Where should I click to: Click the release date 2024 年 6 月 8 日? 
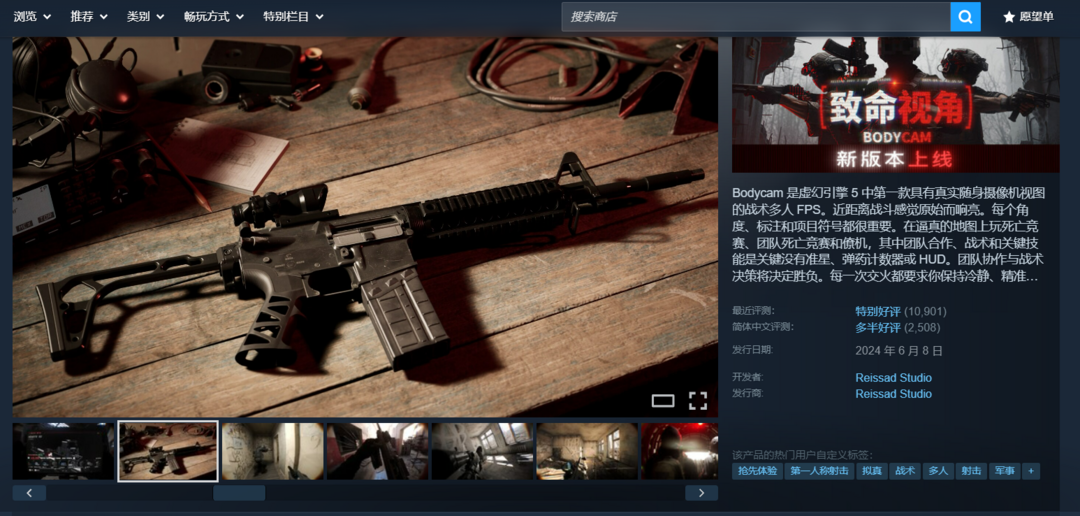click(899, 351)
